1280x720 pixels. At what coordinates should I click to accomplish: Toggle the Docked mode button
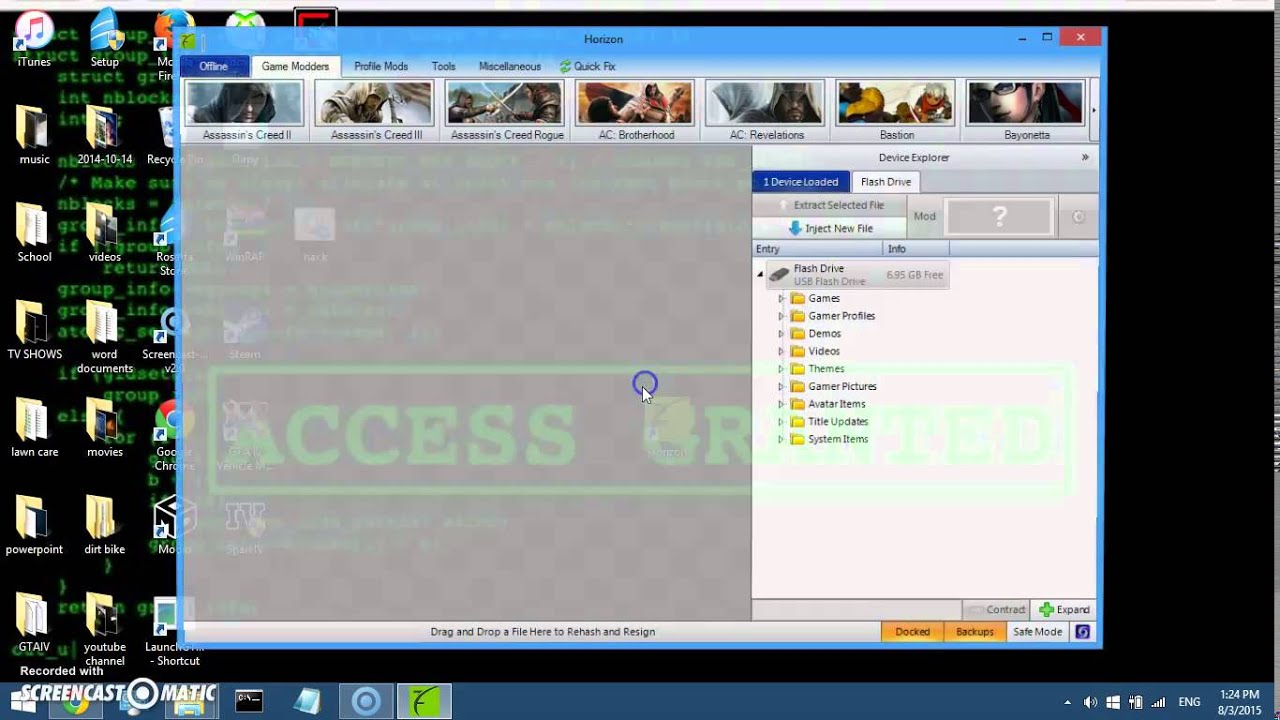tap(912, 632)
